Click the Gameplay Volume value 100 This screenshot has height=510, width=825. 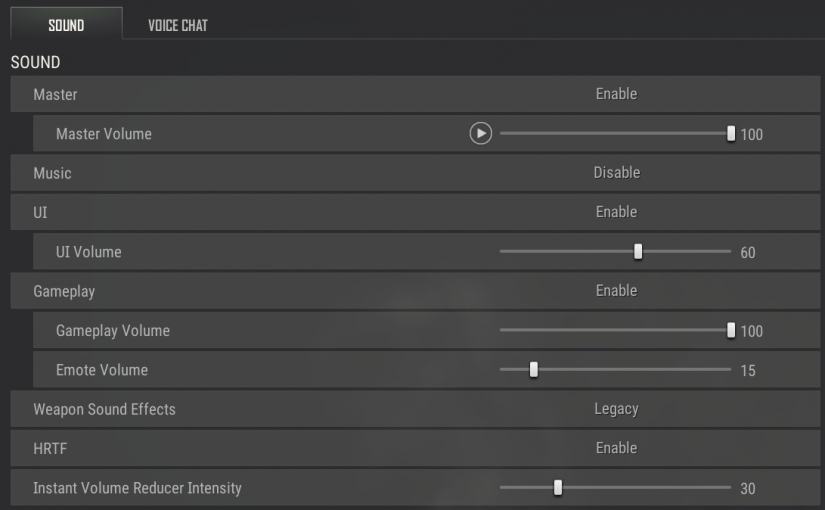[751, 331]
